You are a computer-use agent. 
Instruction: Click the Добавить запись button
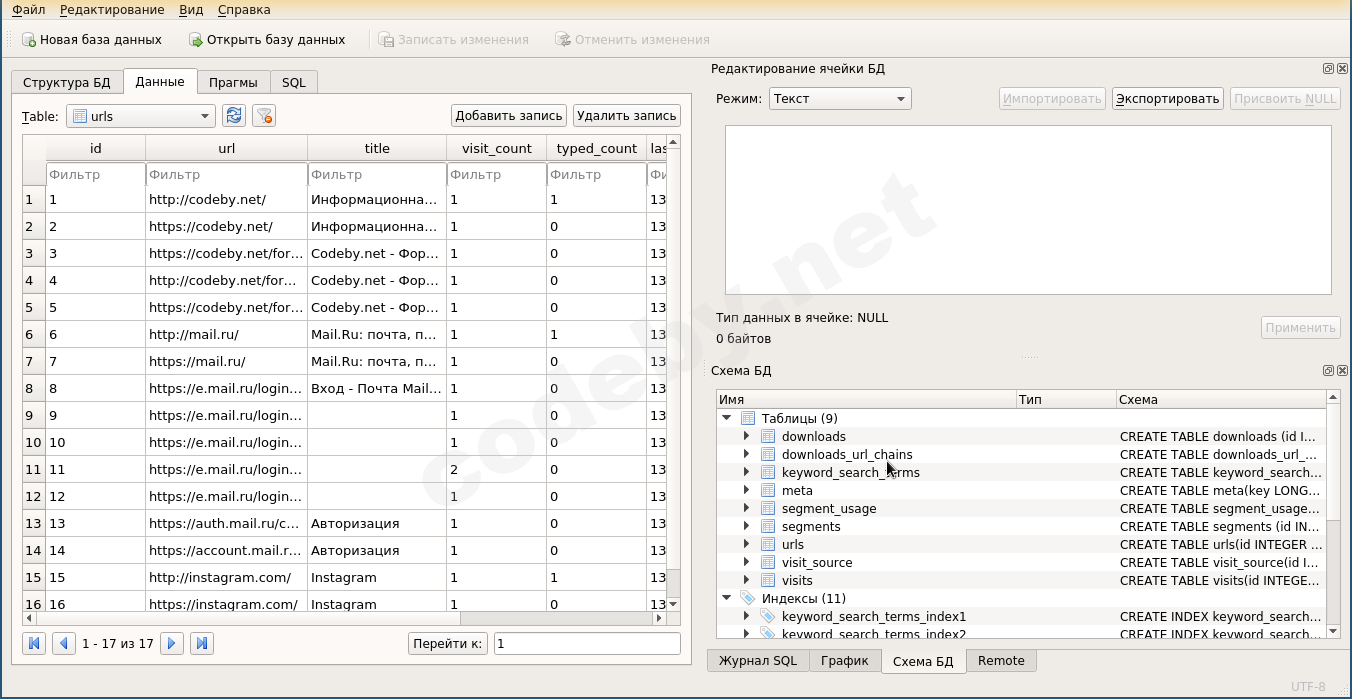tap(508, 116)
